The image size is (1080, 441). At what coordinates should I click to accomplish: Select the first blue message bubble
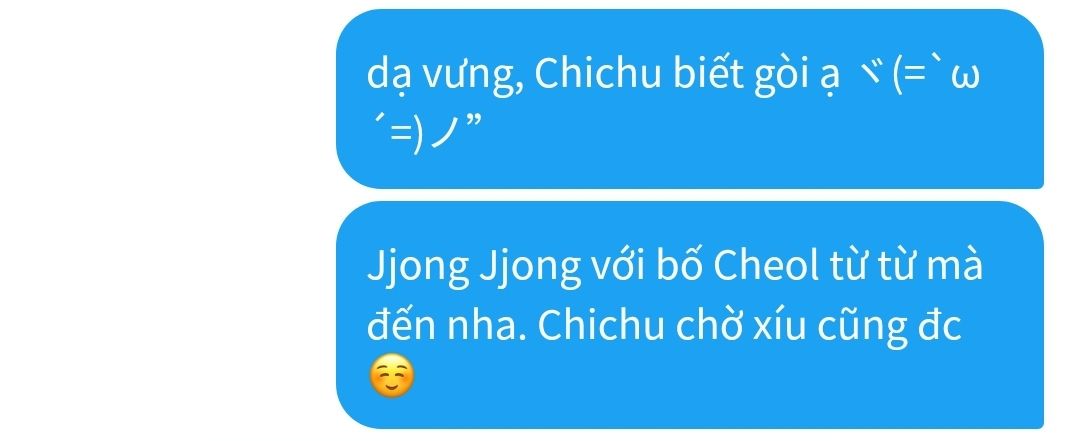tap(689, 99)
